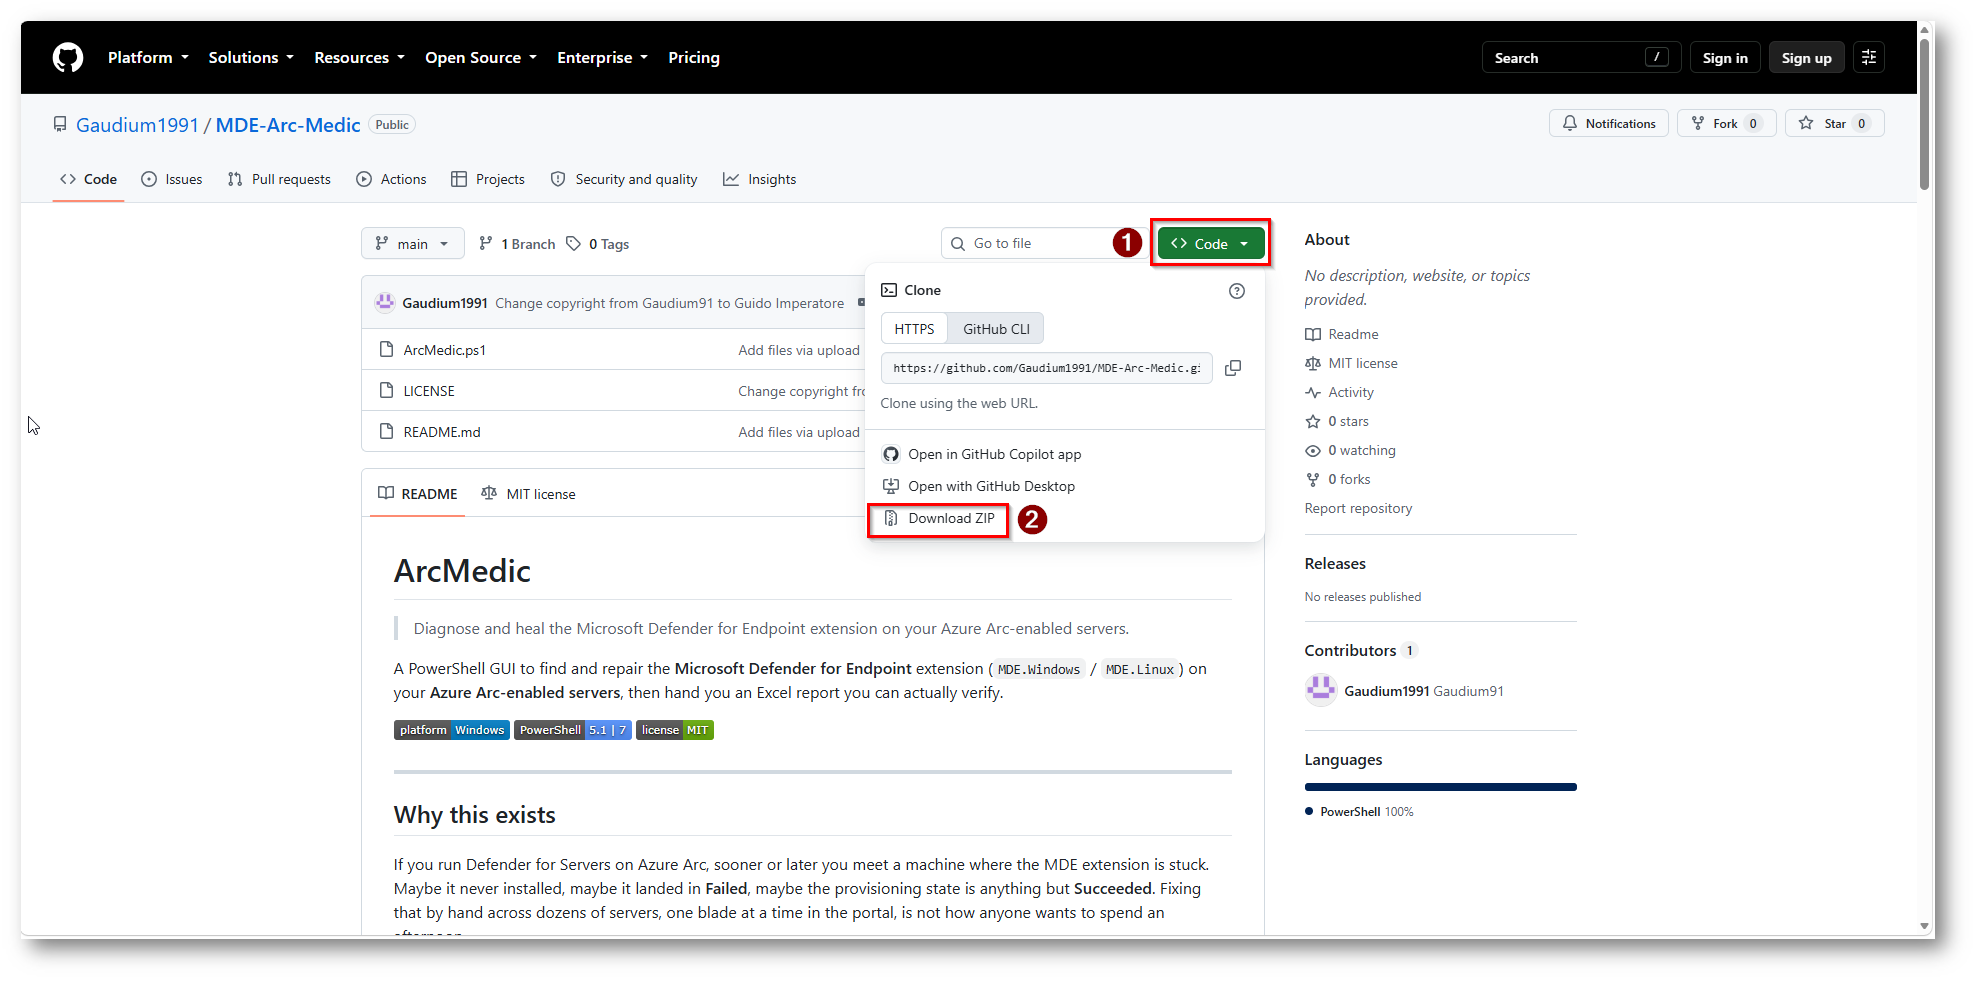The image size is (1977, 981).
Task: Open the Pull requests tab
Action: pos(279,179)
